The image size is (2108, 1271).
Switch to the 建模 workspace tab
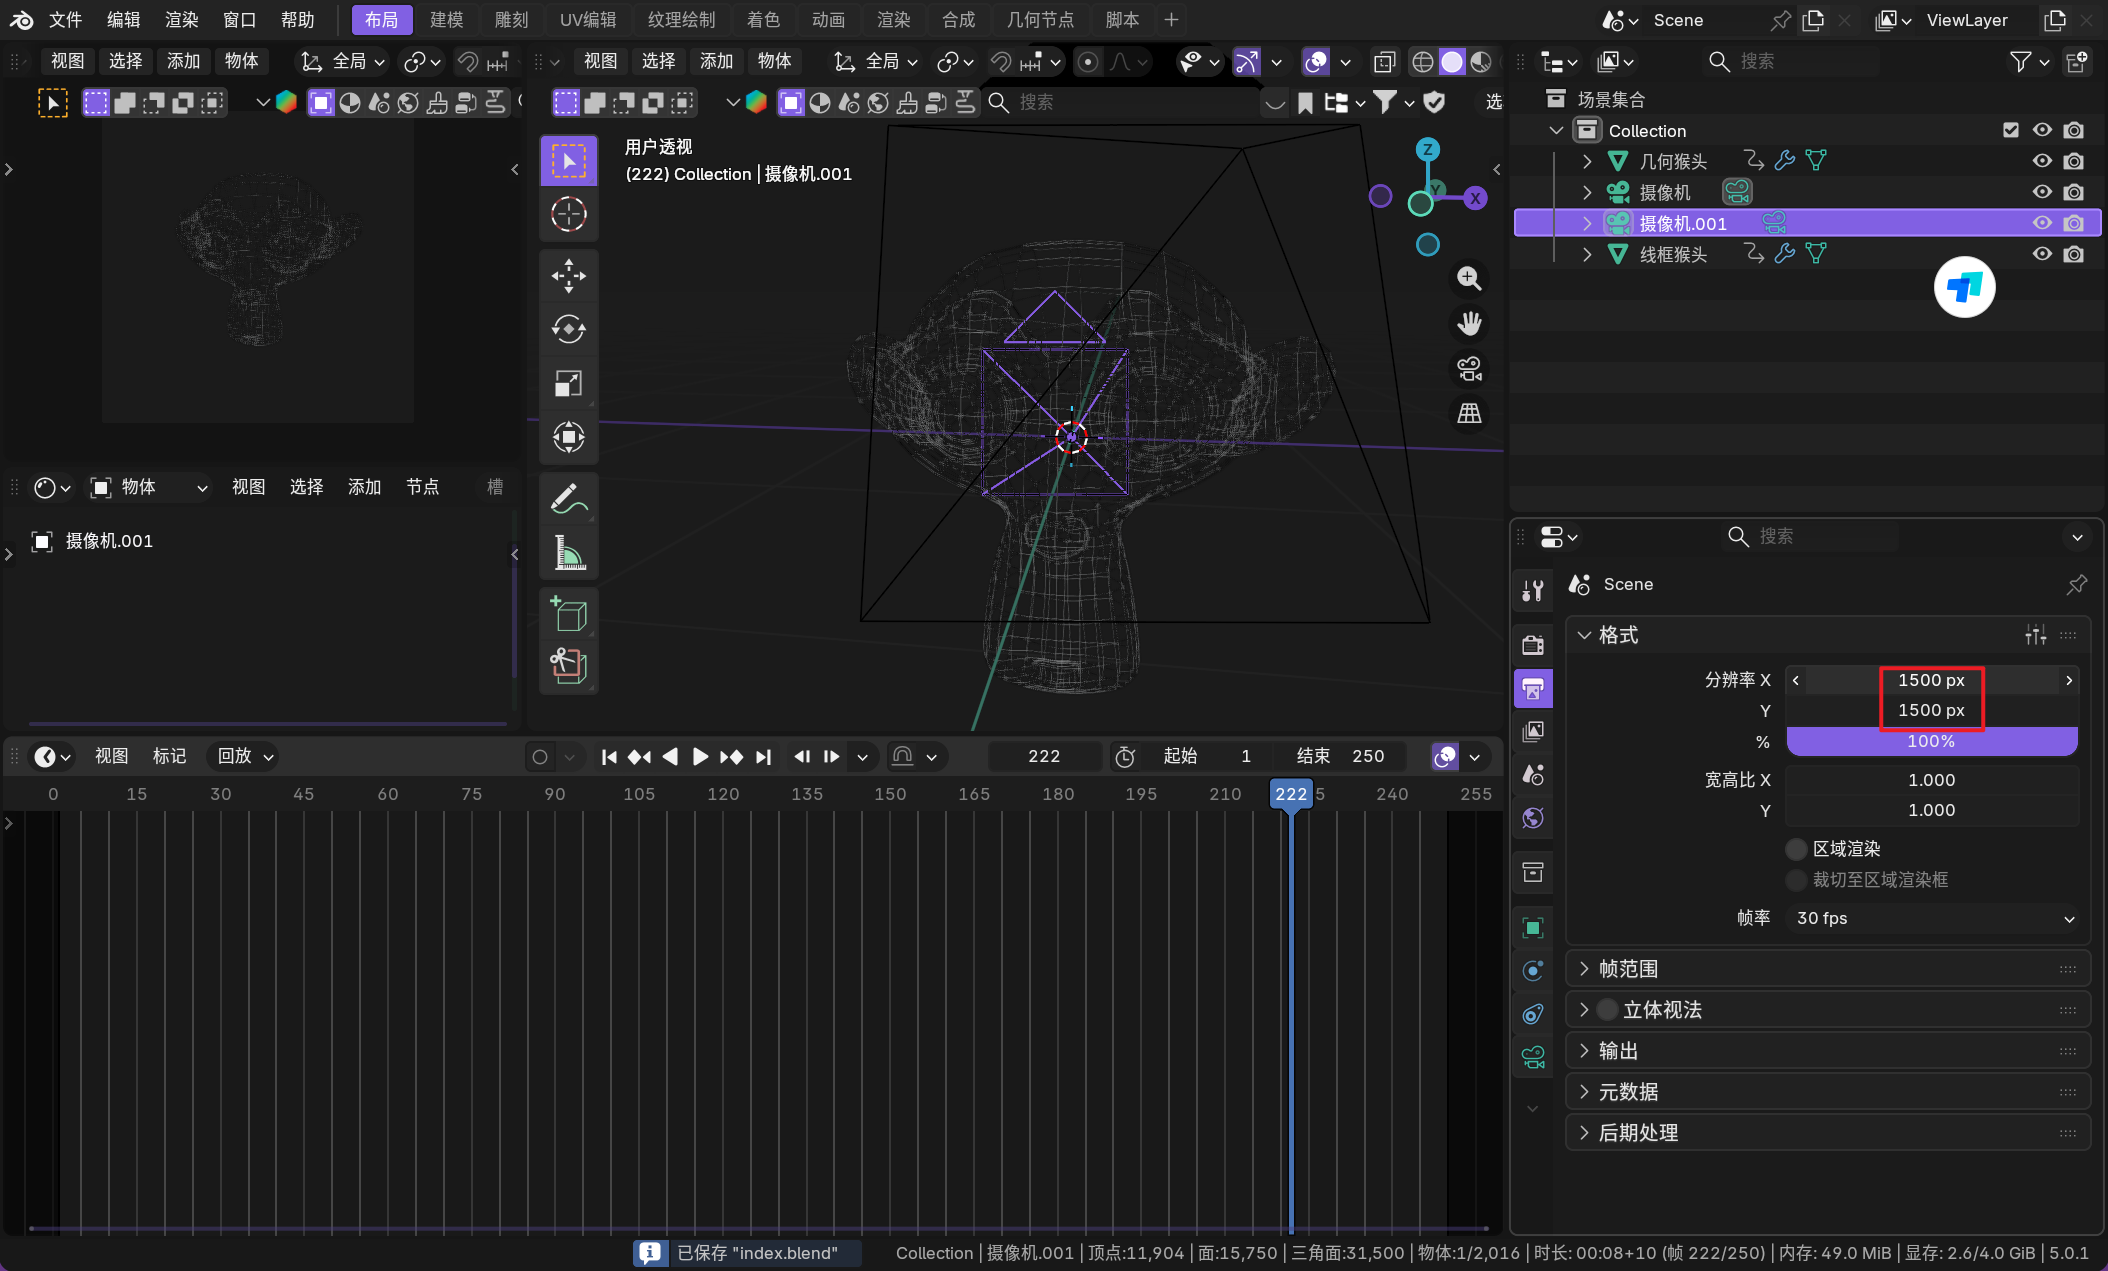(x=446, y=20)
